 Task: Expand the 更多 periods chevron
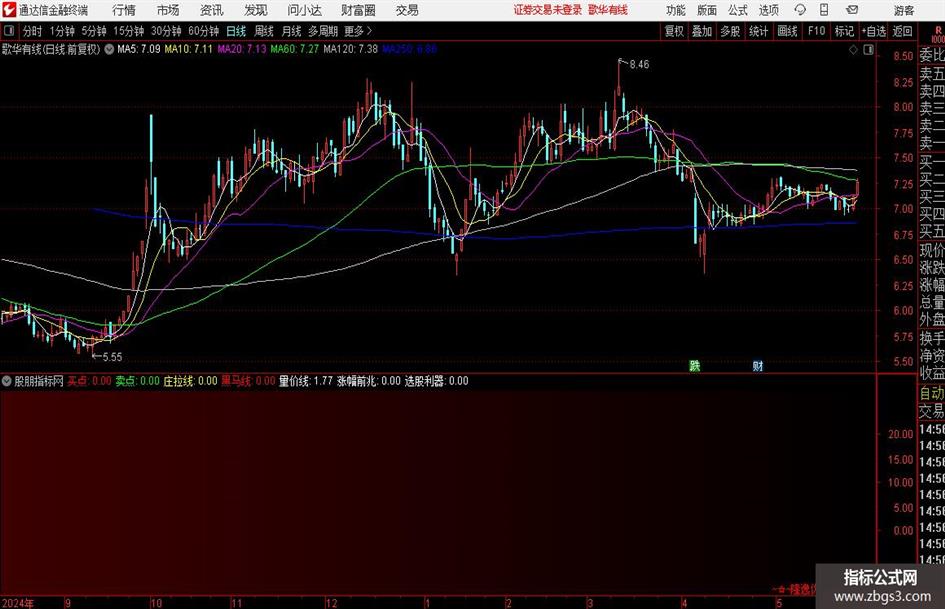pos(369,31)
